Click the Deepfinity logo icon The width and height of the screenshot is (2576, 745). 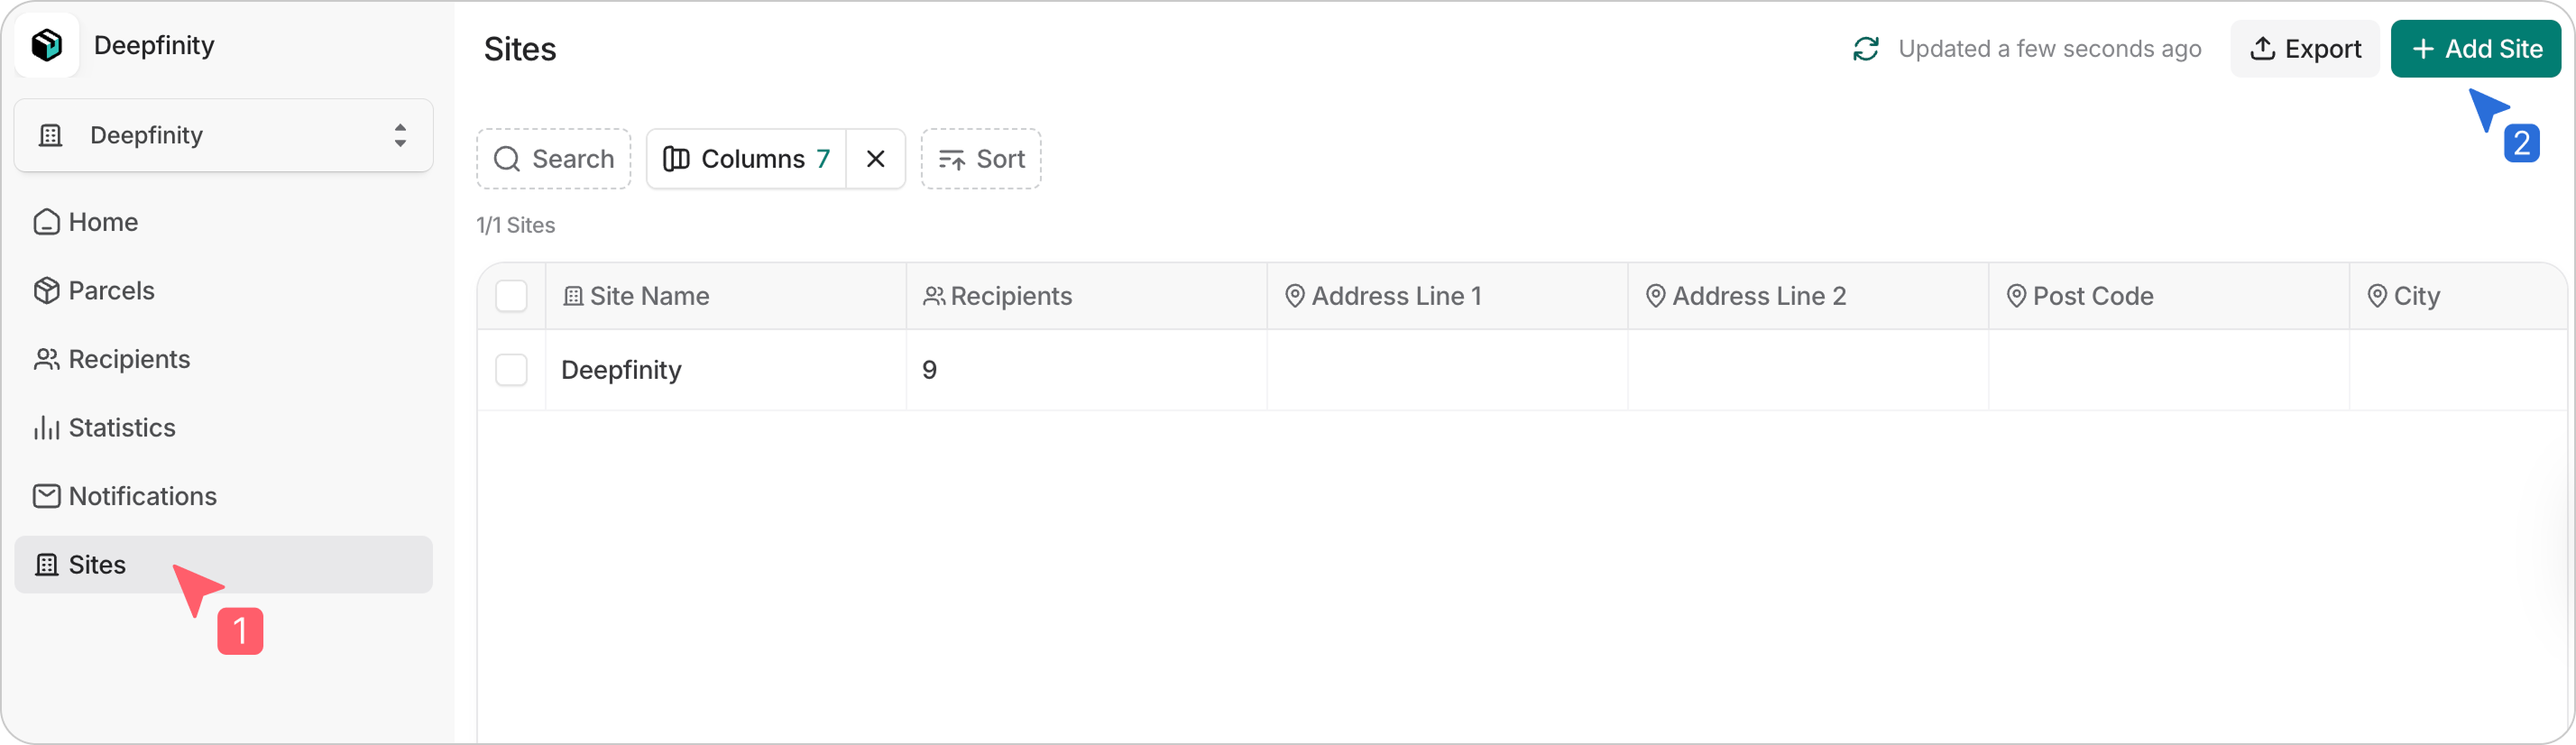[46, 44]
